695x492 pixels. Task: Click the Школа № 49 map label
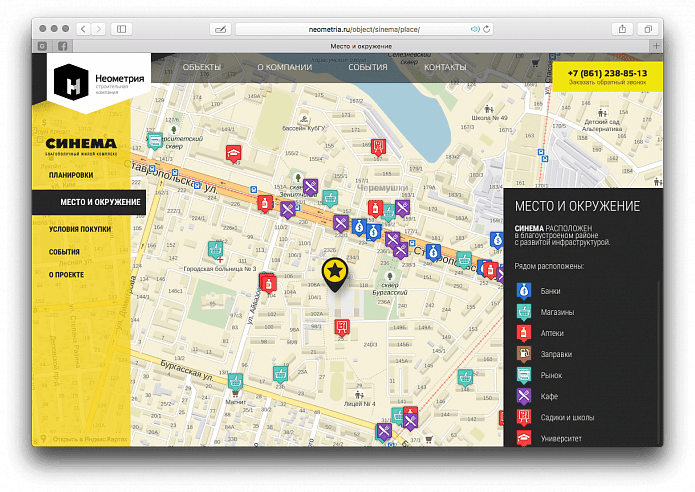[489, 118]
